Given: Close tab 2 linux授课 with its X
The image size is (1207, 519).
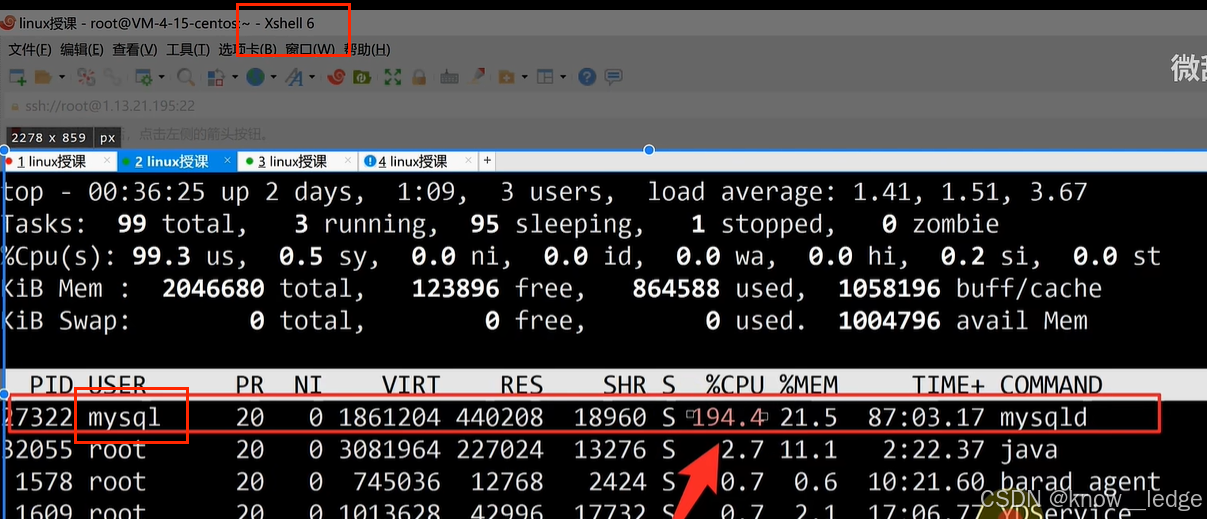Looking at the screenshot, I should (229, 161).
